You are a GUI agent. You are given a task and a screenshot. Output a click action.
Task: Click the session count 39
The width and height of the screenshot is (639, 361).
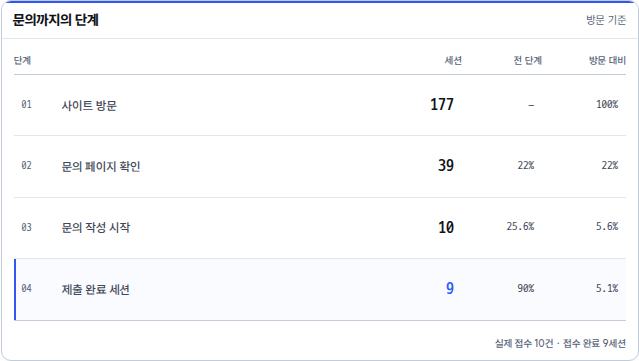click(x=446, y=165)
